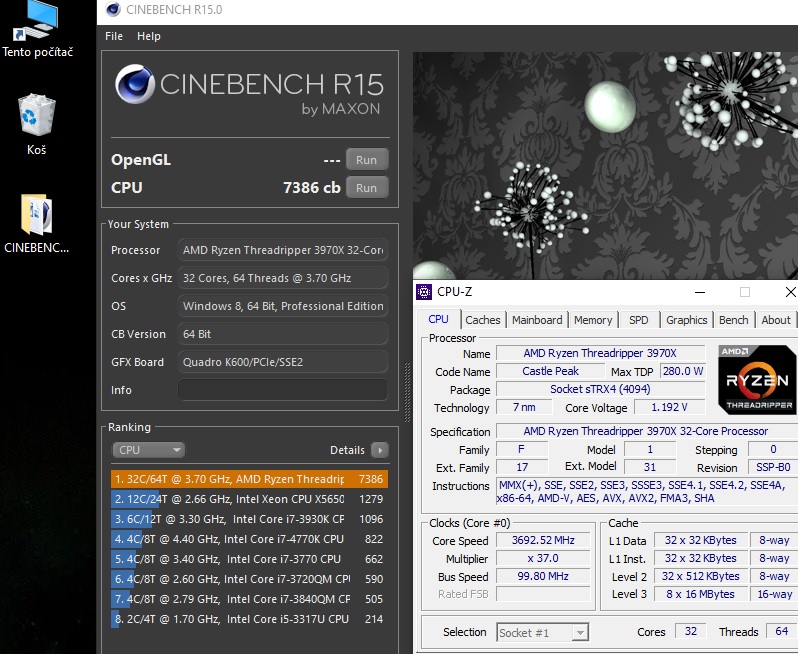Image resolution: width=798 pixels, height=654 pixels.
Task: Click the panel splitter handle beside the render view
Action: tap(407, 392)
